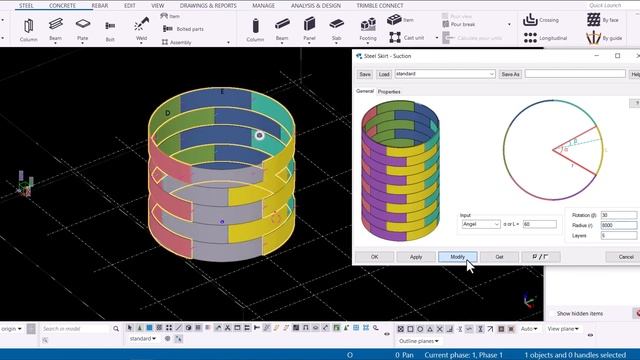Choose the concrete Slab tool

click(336, 29)
